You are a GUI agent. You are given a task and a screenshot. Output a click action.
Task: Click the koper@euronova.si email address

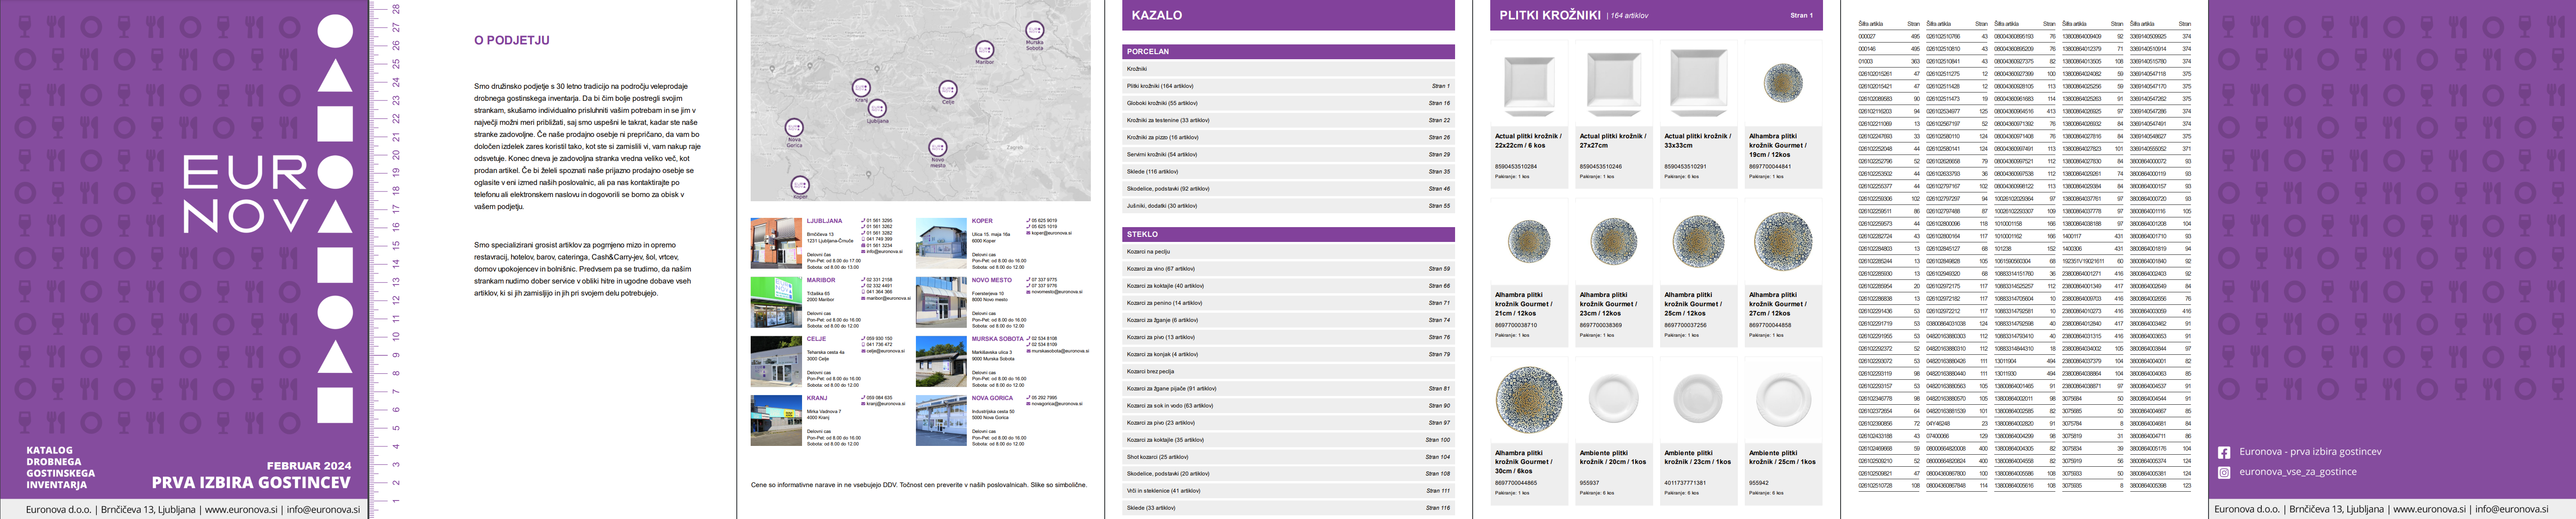[1051, 233]
